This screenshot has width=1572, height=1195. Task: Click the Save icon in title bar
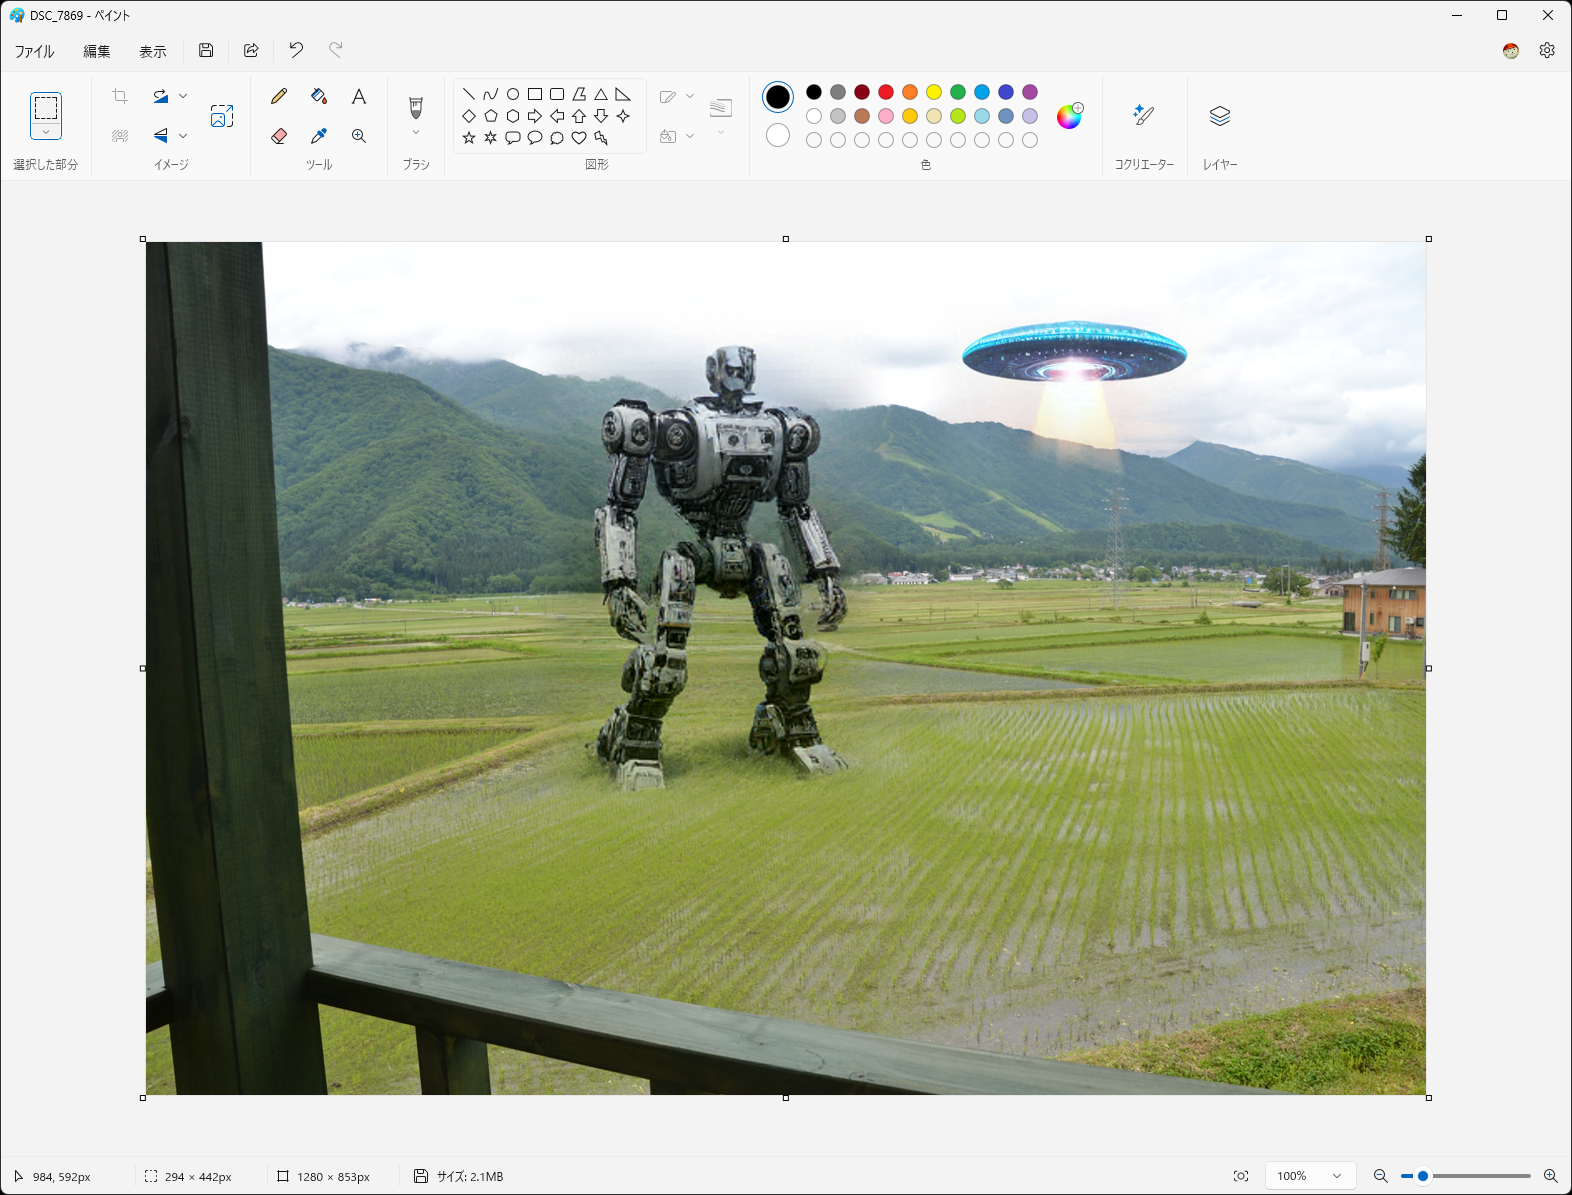pos(206,50)
